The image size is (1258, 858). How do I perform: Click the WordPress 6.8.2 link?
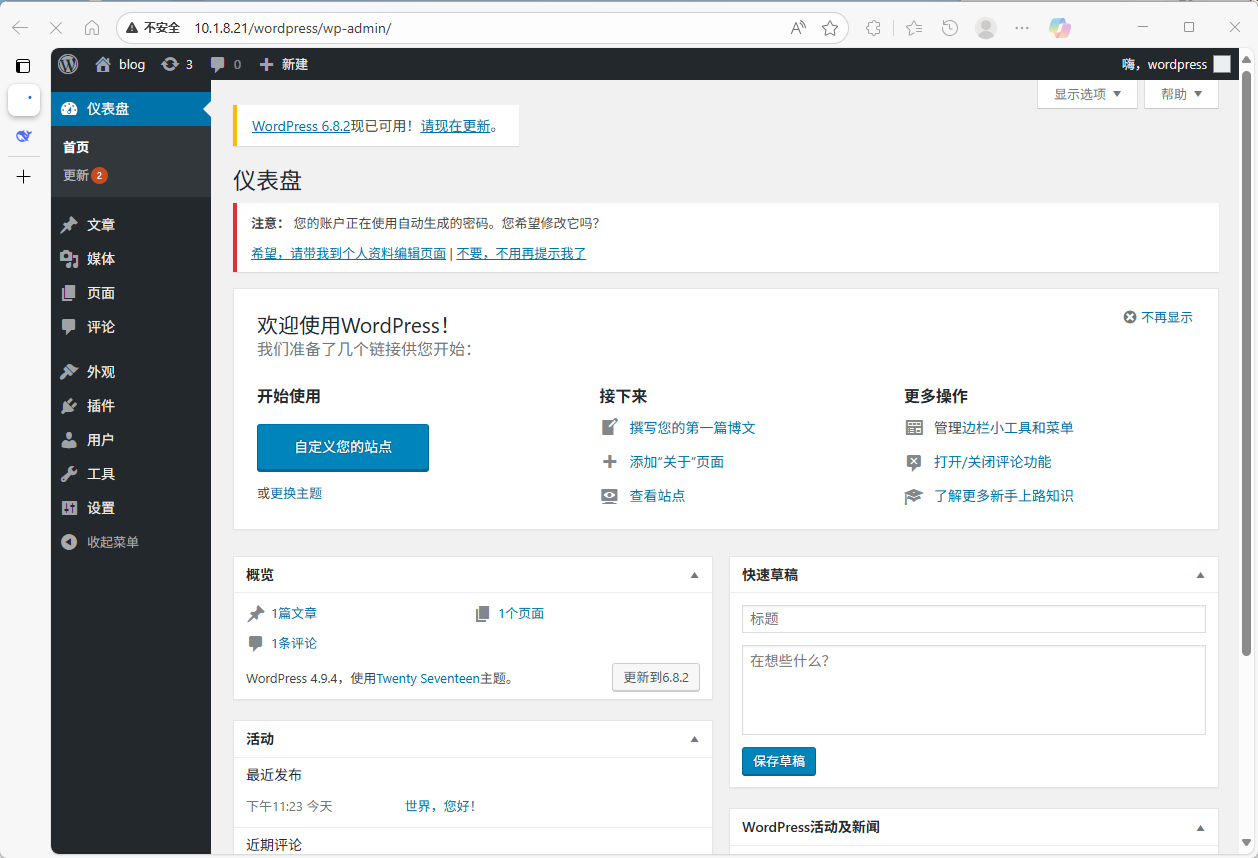pos(301,126)
